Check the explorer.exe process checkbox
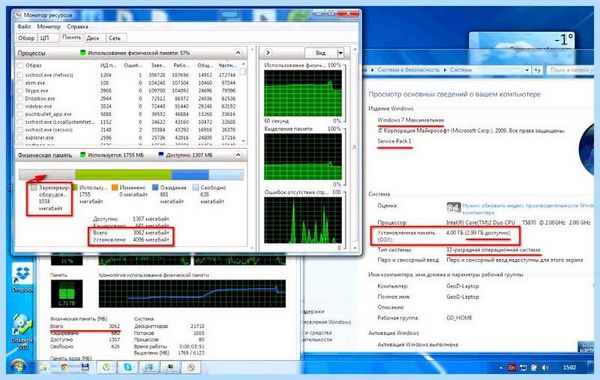 [x=20, y=137]
